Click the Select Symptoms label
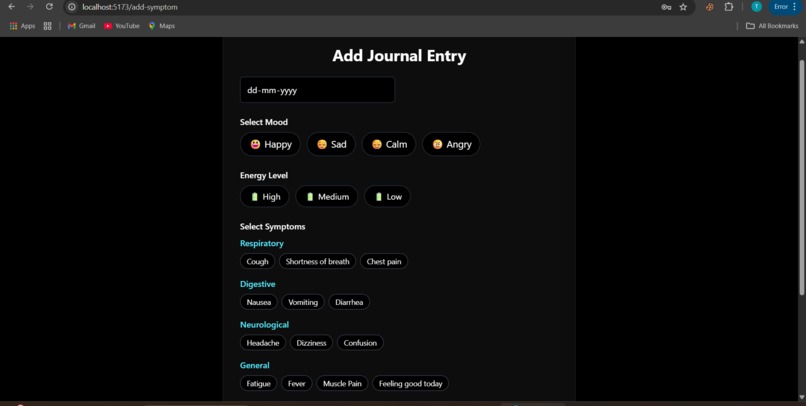806x406 pixels. click(x=272, y=227)
